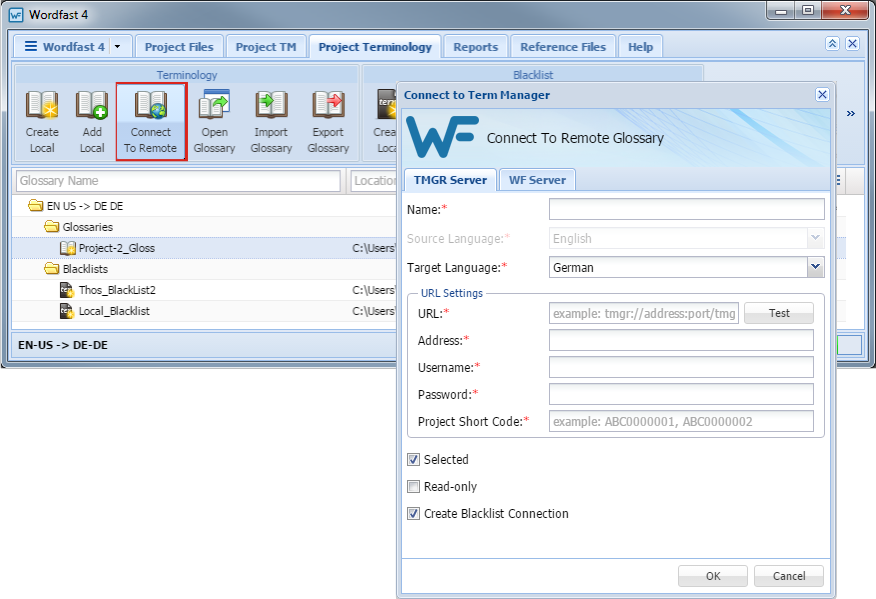The width and height of the screenshot is (876, 599).
Task: Click the Project Short Code field
Action: 681,421
